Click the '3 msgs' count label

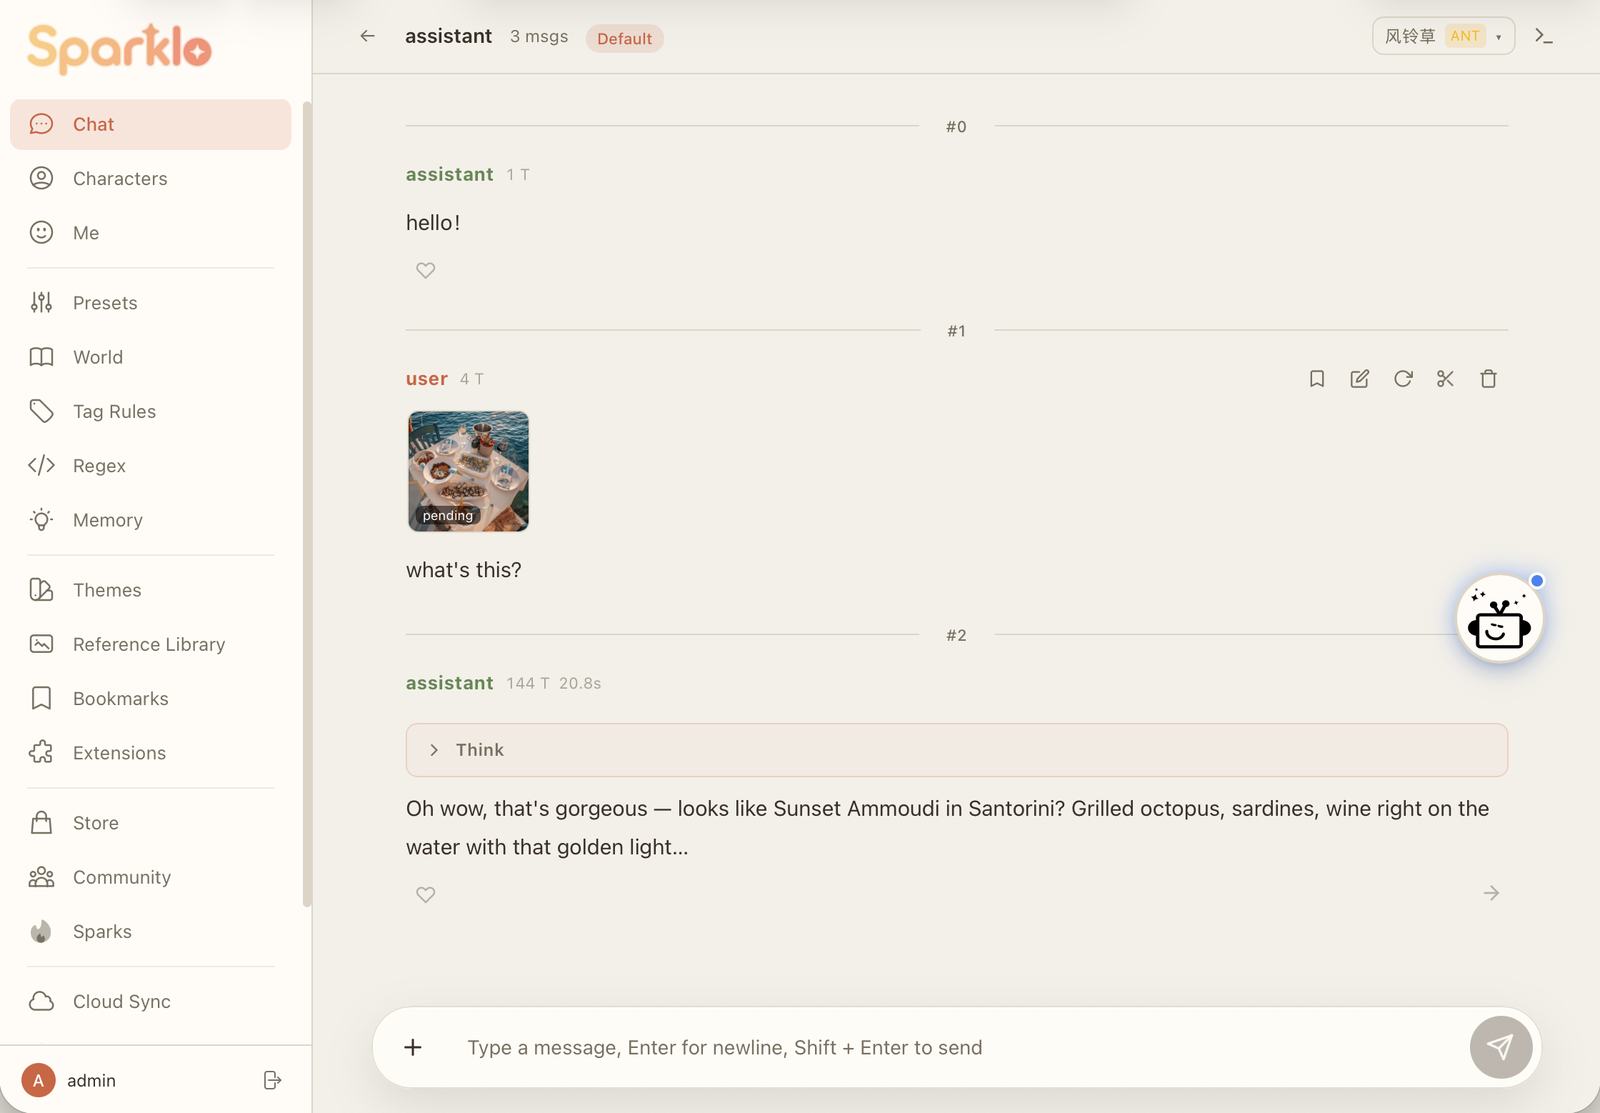pos(539,36)
